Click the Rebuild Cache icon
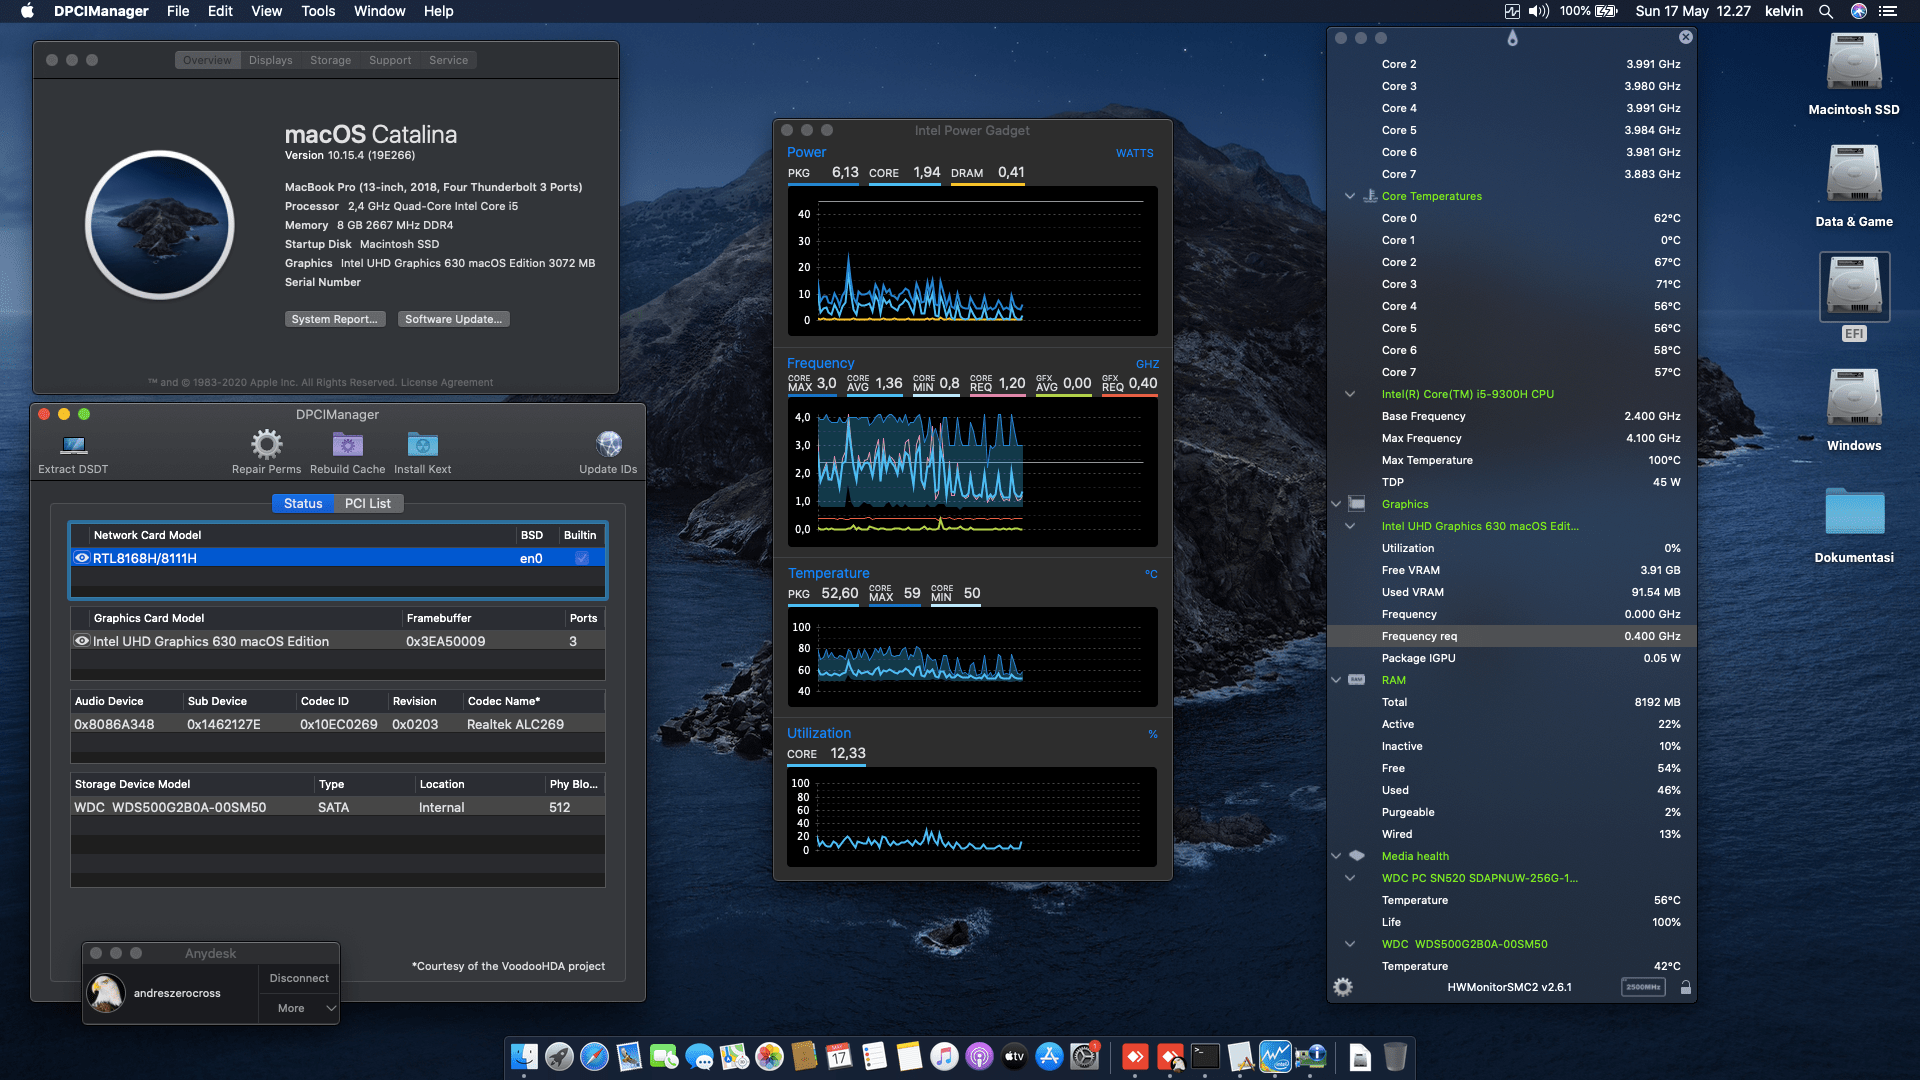Image resolution: width=1920 pixels, height=1080 pixels. [347, 444]
